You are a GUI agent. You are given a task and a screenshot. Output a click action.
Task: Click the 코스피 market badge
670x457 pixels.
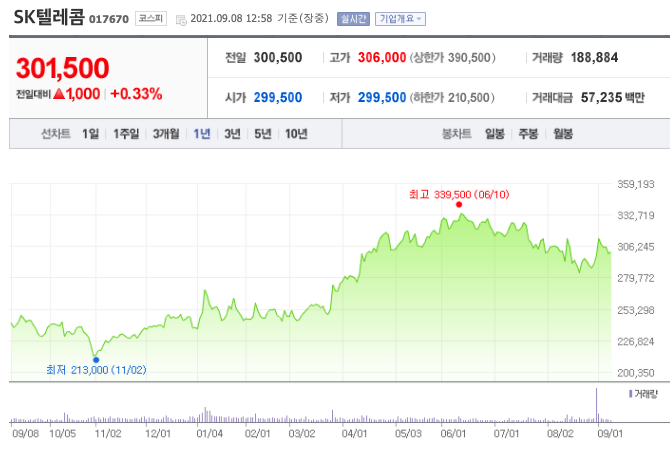[151, 18]
